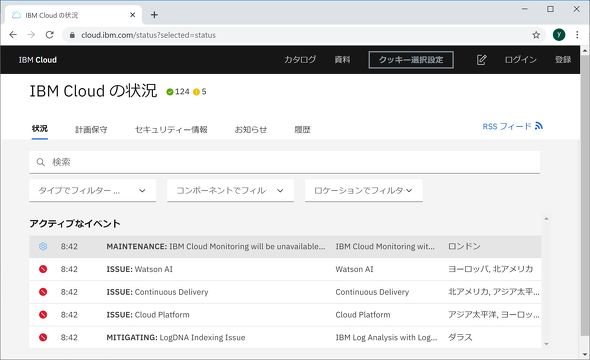Go back with the browser back arrow

(x=13, y=35)
